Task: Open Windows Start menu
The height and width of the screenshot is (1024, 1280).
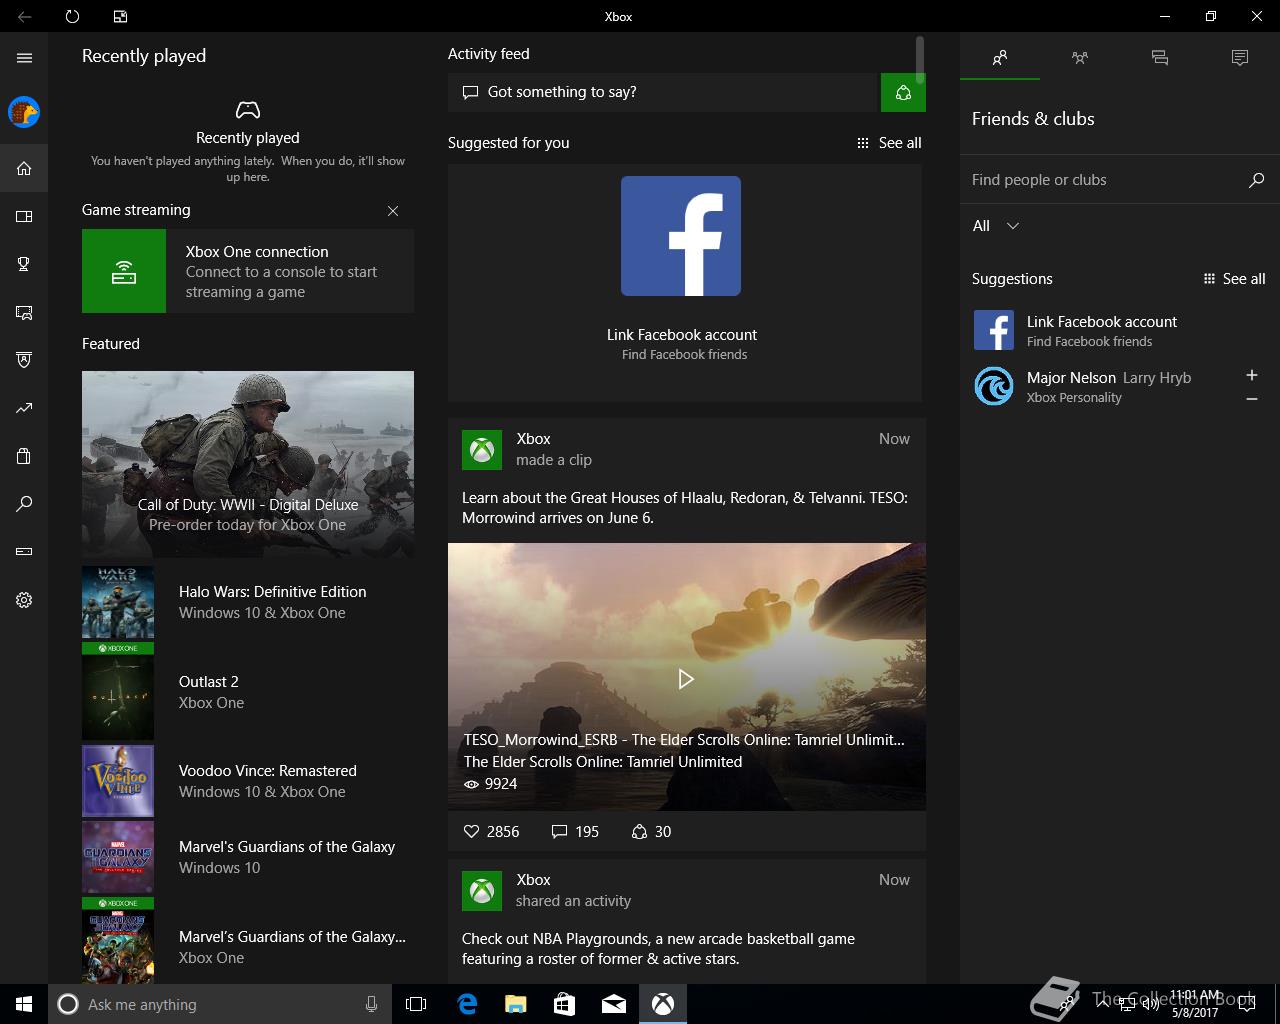Action: point(24,1004)
